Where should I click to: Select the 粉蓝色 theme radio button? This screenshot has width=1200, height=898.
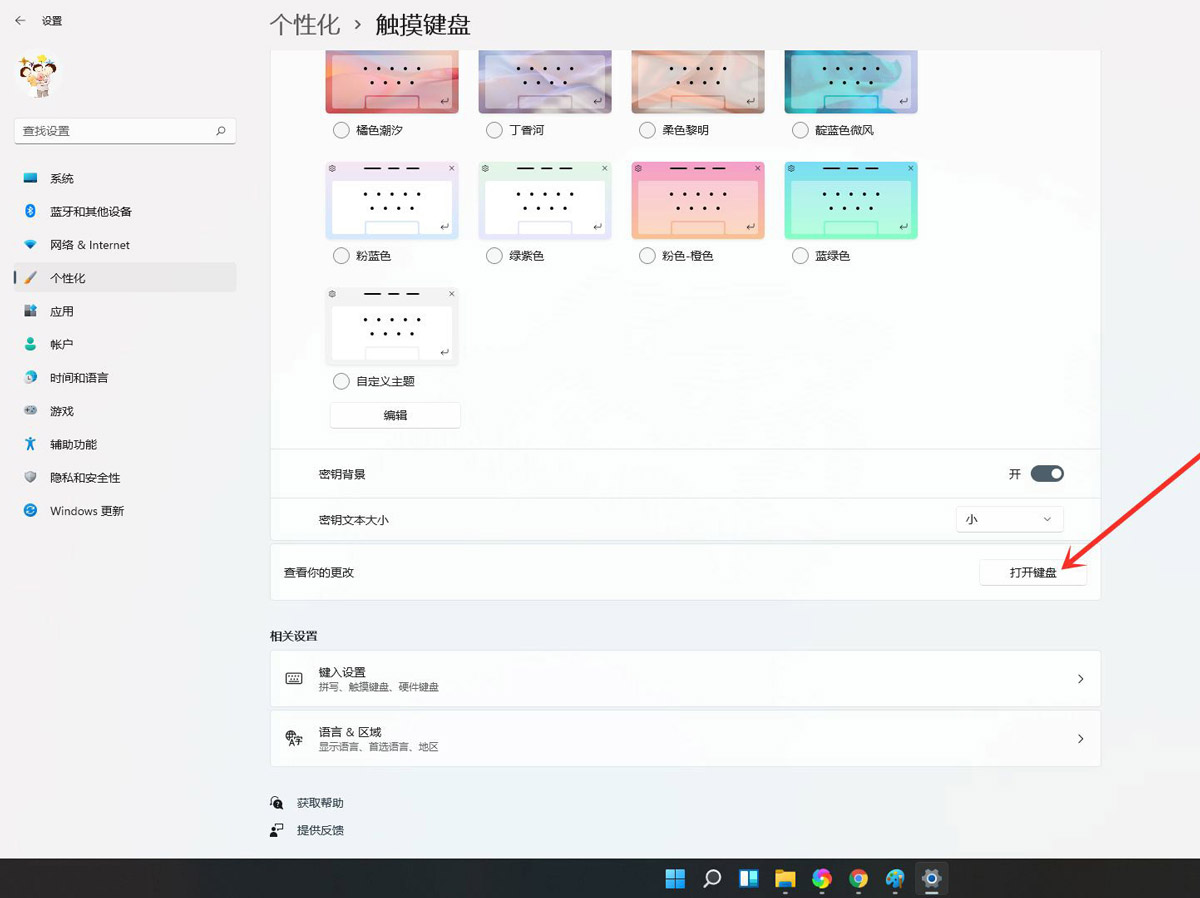point(340,255)
